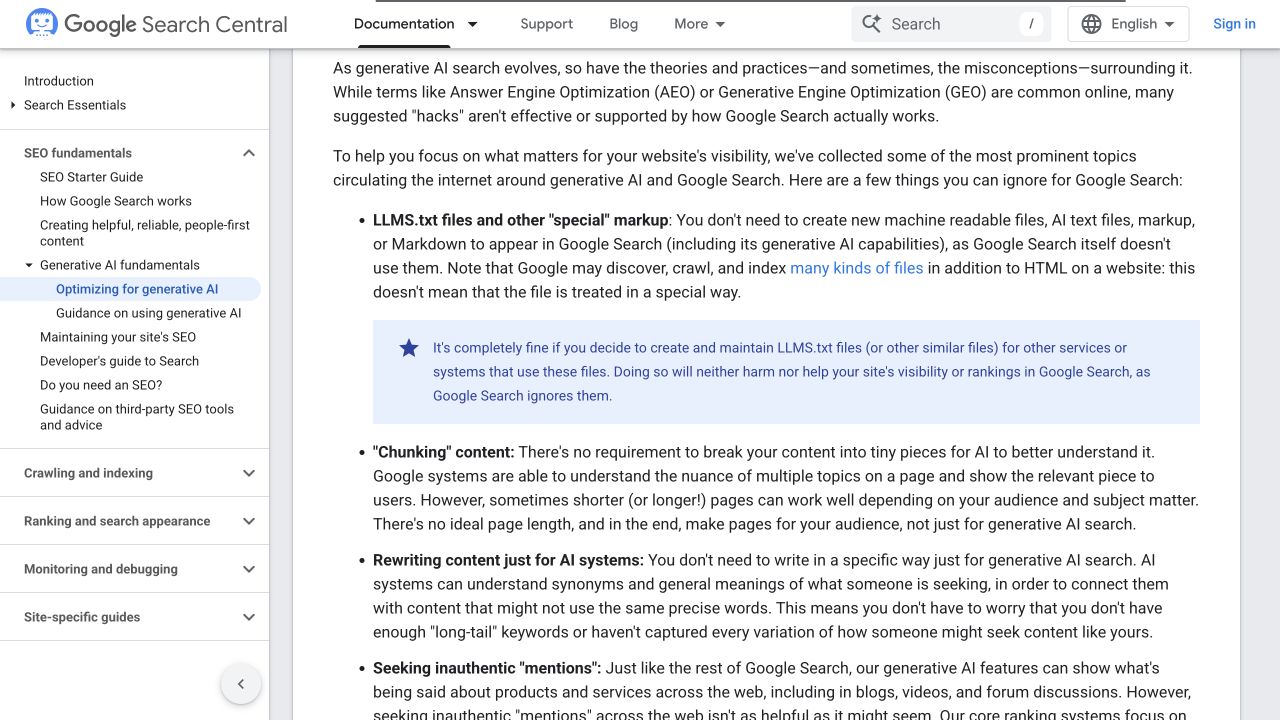Click the Google Search Central title text
This screenshot has width=1280, height=720.
(x=176, y=24)
